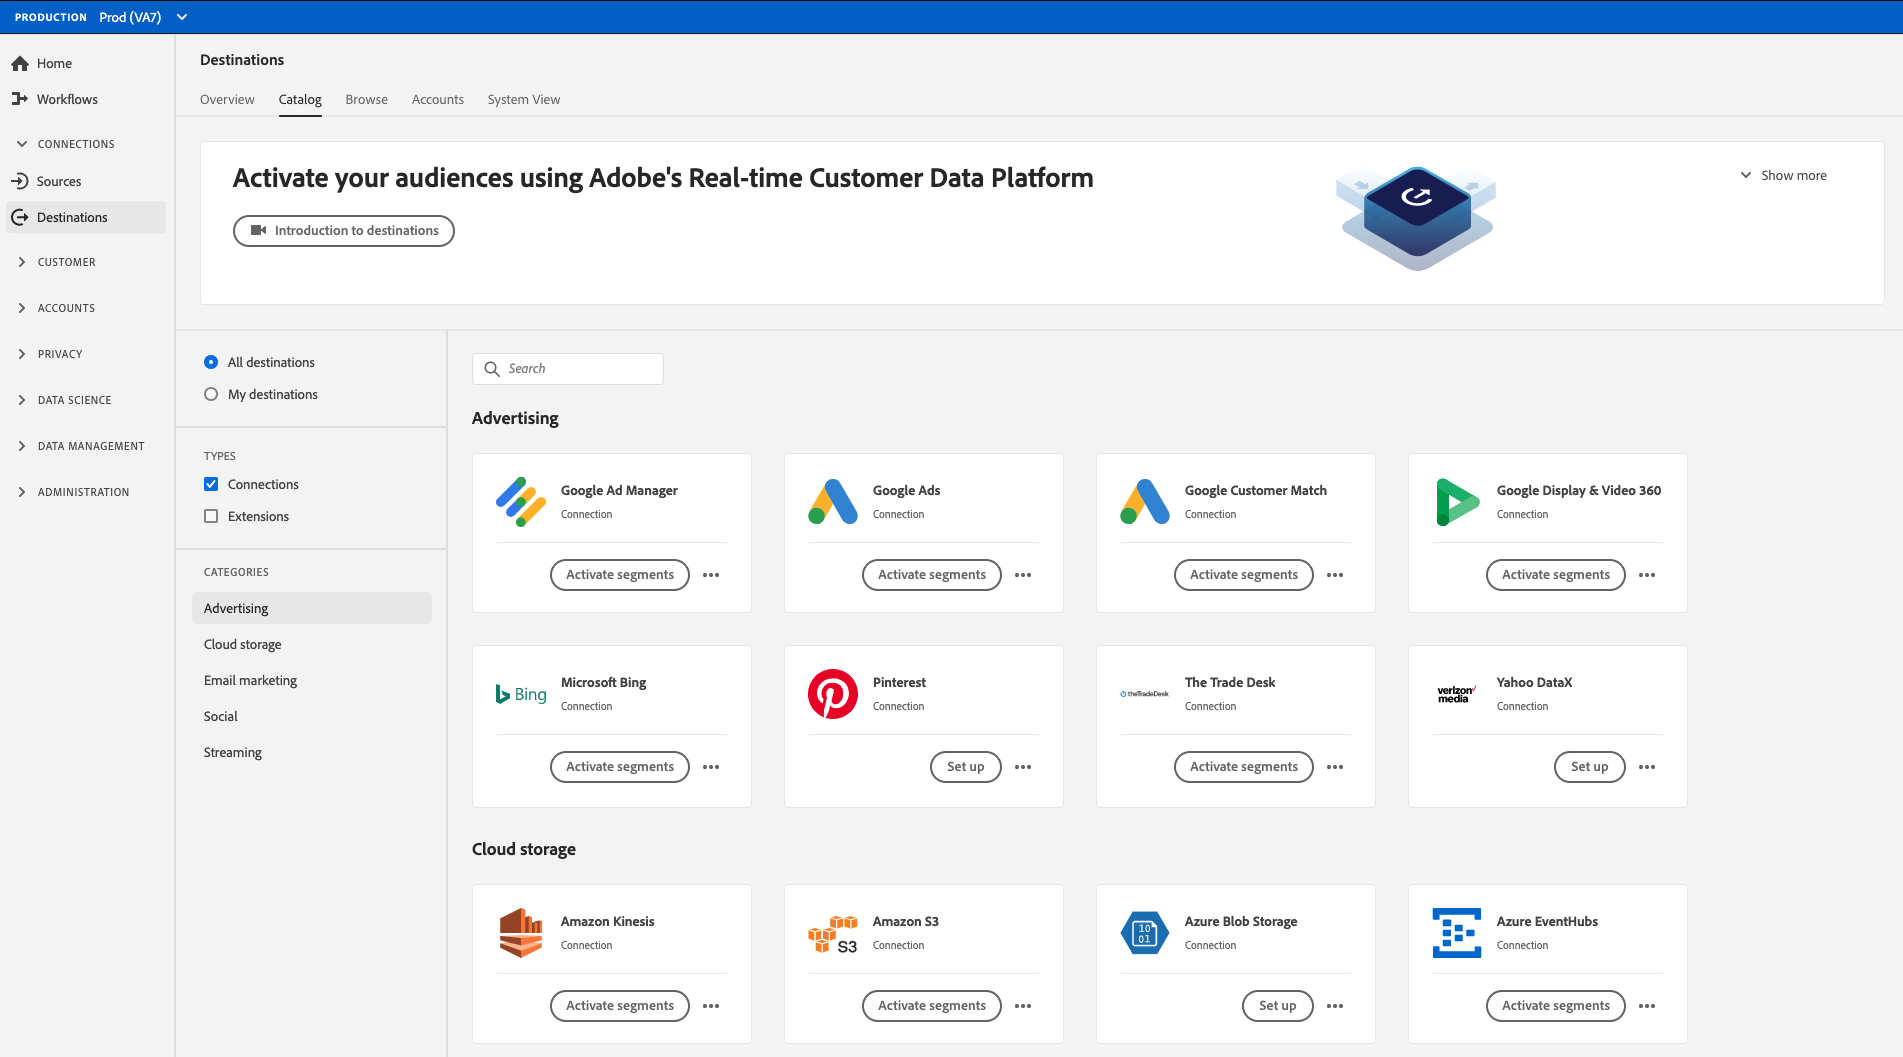Click the Azure EventHubs logo
Image resolution: width=1903 pixels, height=1057 pixels.
point(1457,933)
